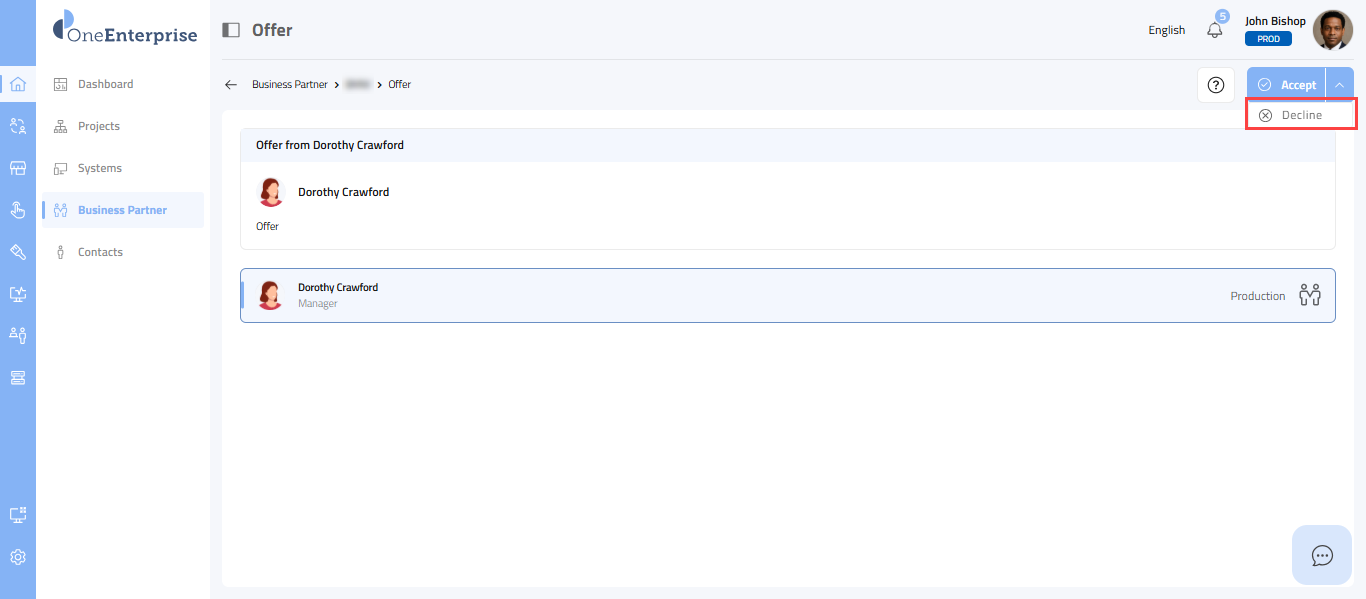1366x599 pixels.
Task: Toggle the sidebar collapse panel icon
Action: pos(231,30)
